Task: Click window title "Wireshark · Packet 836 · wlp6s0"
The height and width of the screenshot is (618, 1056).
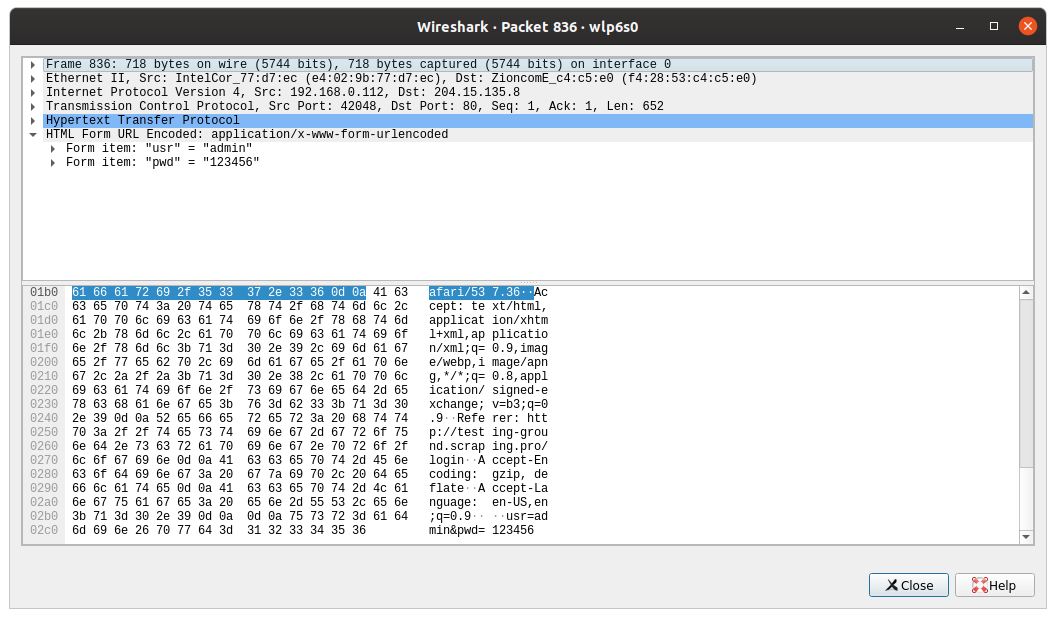Action: pyautogui.click(x=527, y=27)
